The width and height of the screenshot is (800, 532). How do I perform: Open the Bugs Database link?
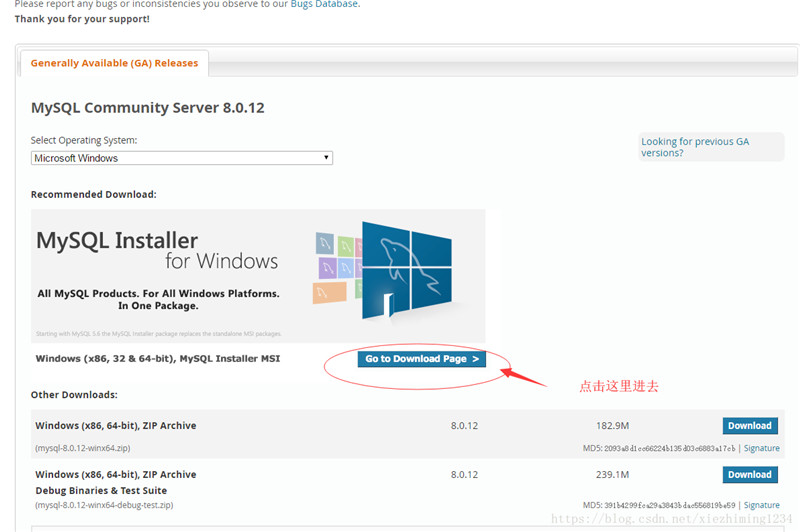(322, 4)
